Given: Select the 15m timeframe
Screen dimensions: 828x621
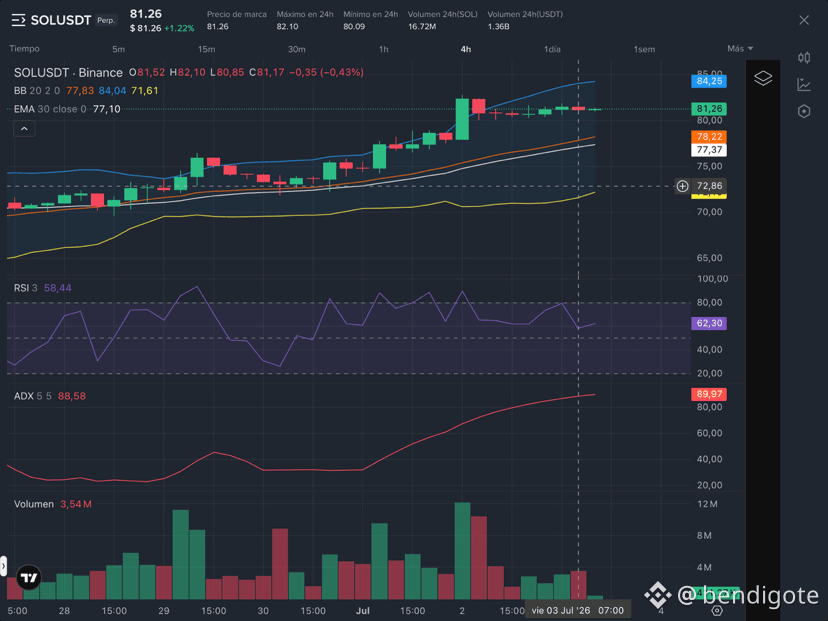Looking at the screenshot, I should coord(206,49).
